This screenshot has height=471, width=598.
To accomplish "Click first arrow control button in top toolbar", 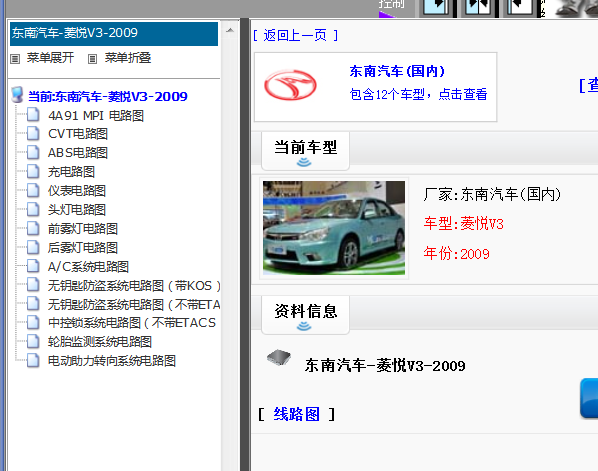I will point(436,8).
